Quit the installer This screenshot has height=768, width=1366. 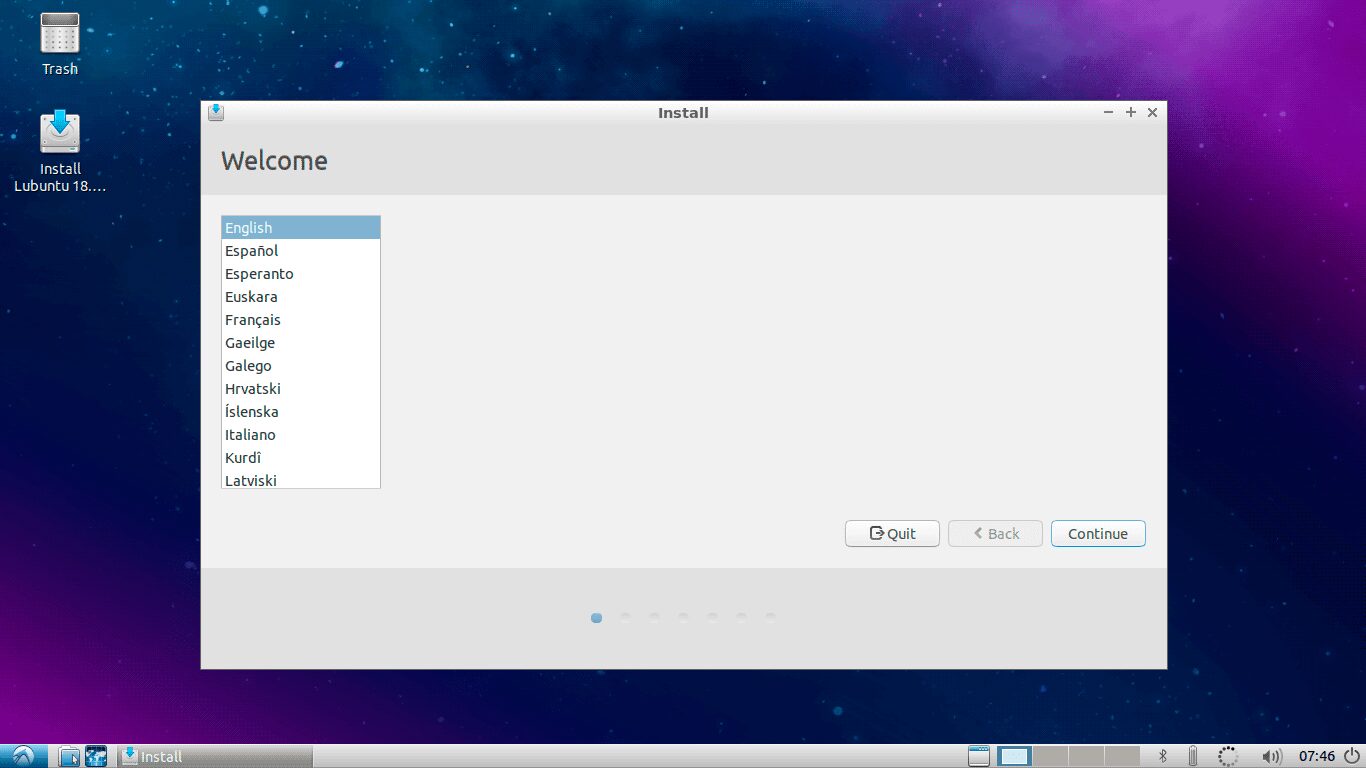pyautogui.click(x=891, y=533)
